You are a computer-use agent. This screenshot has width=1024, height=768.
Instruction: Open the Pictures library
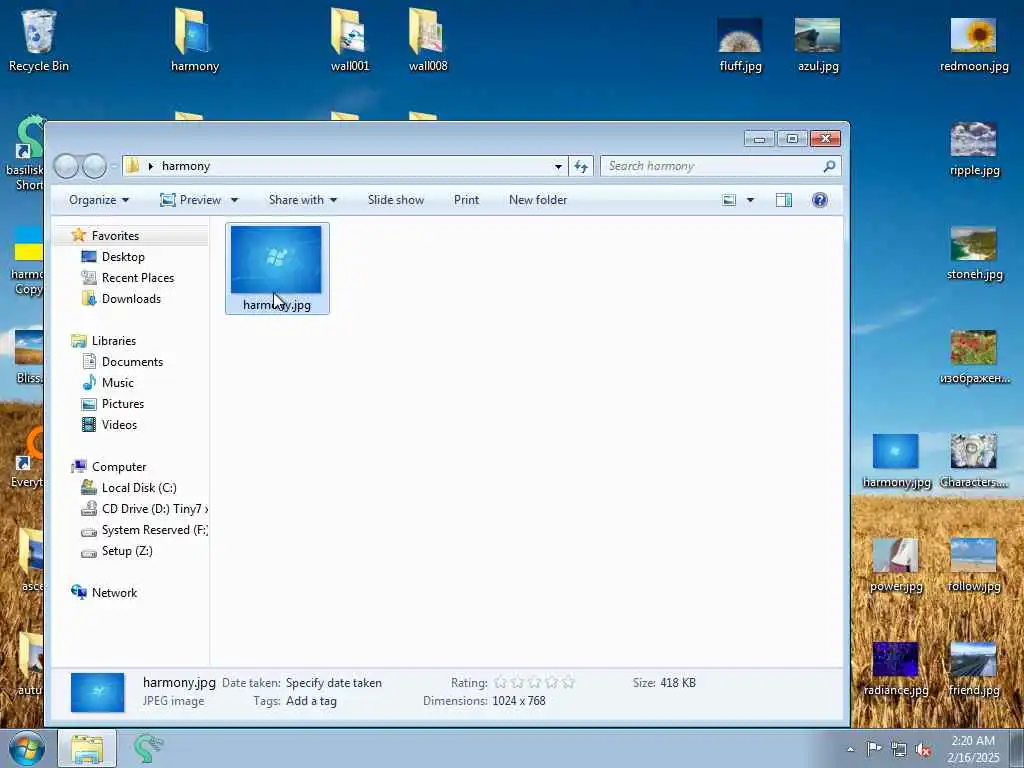tap(123, 404)
